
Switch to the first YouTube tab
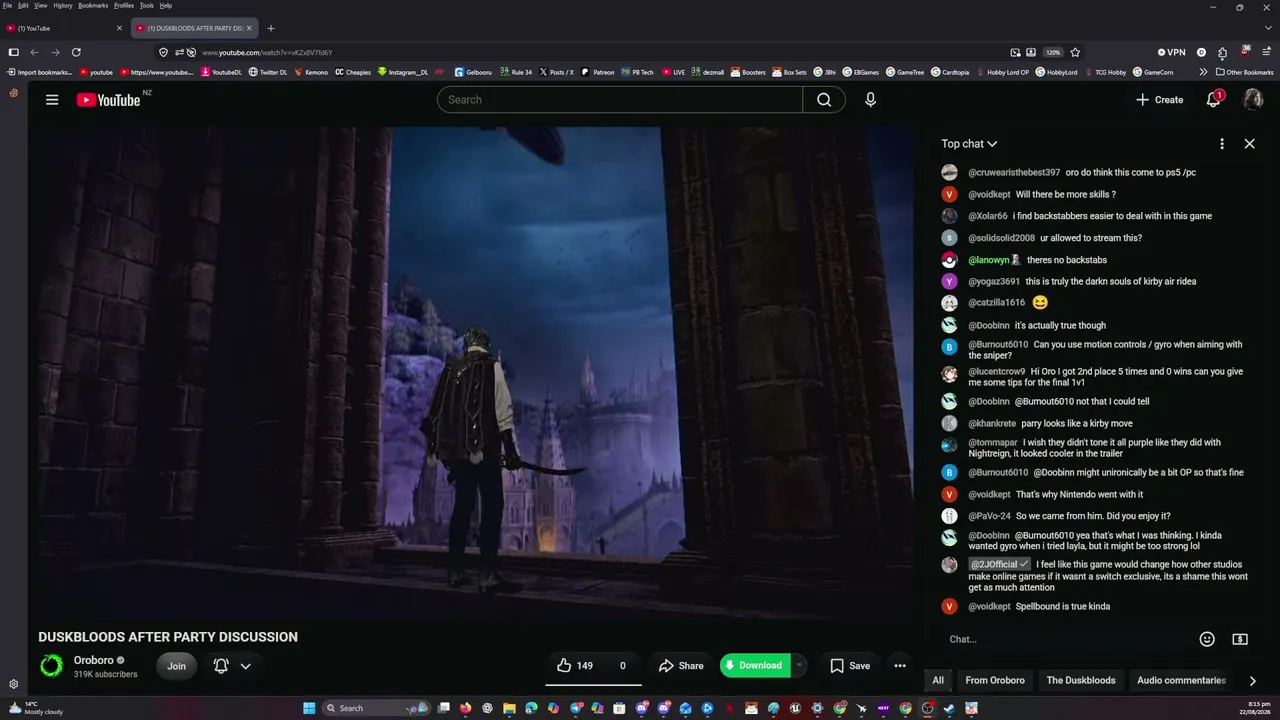[62, 28]
